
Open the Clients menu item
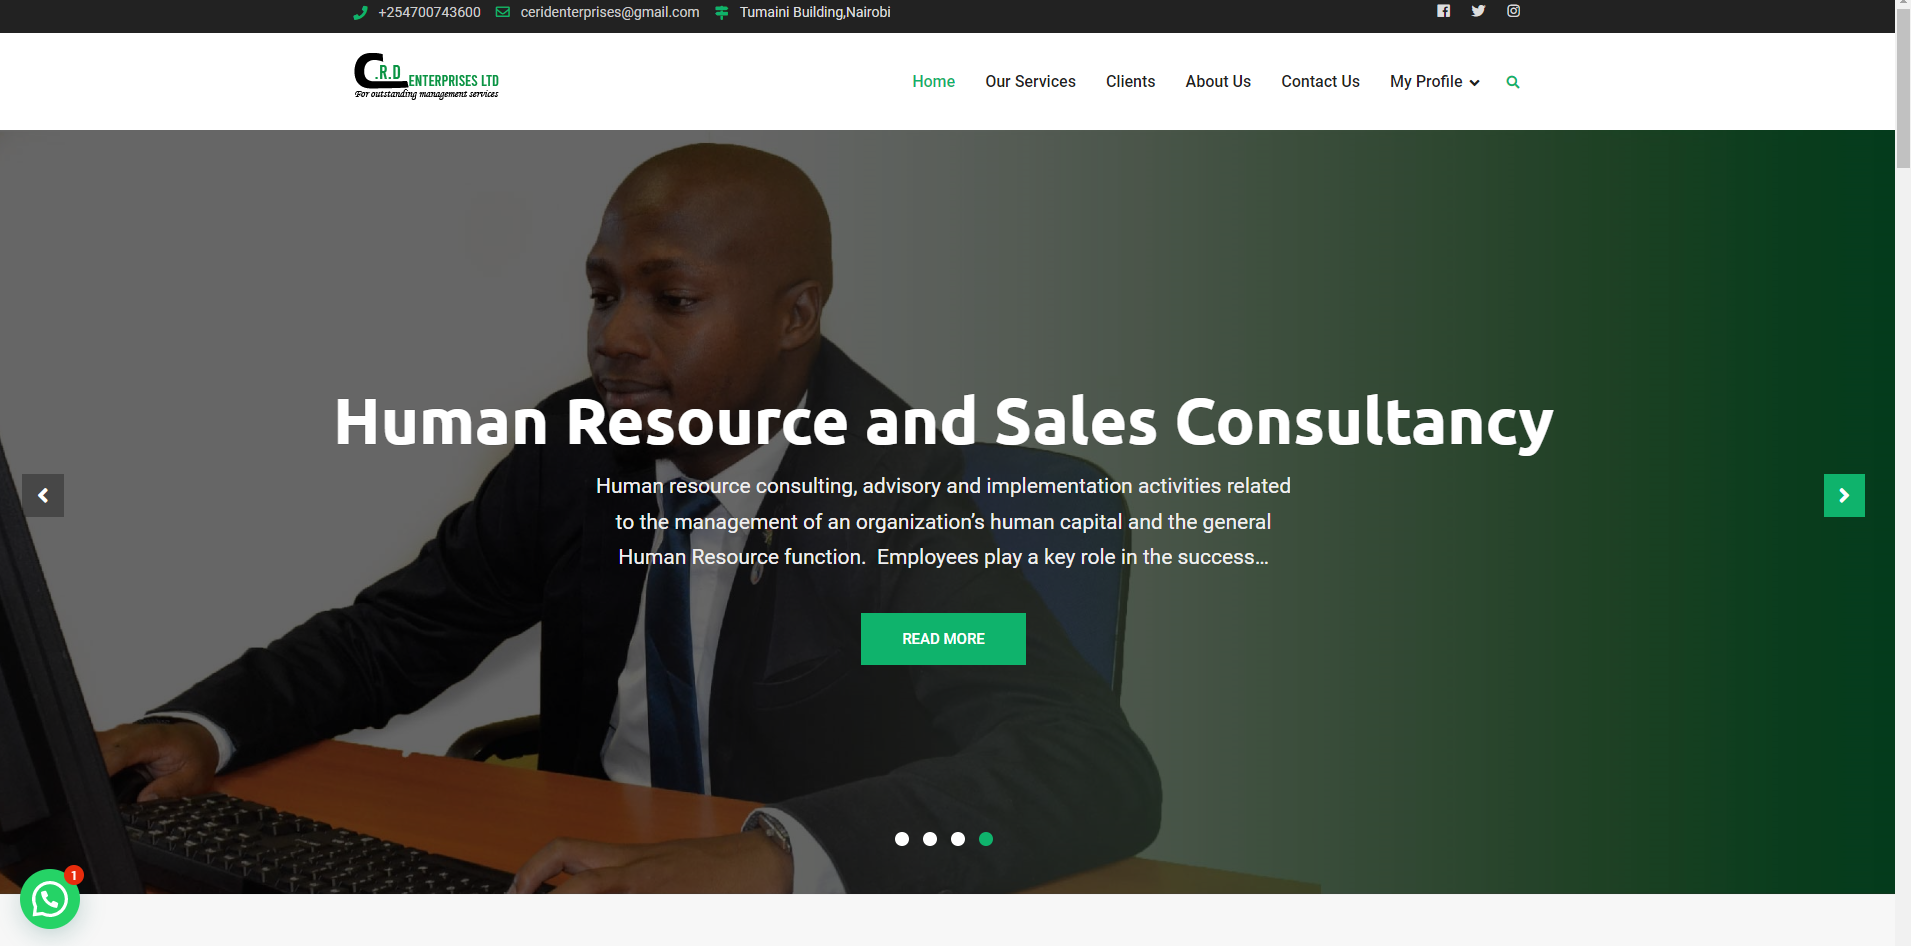point(1130,82)
